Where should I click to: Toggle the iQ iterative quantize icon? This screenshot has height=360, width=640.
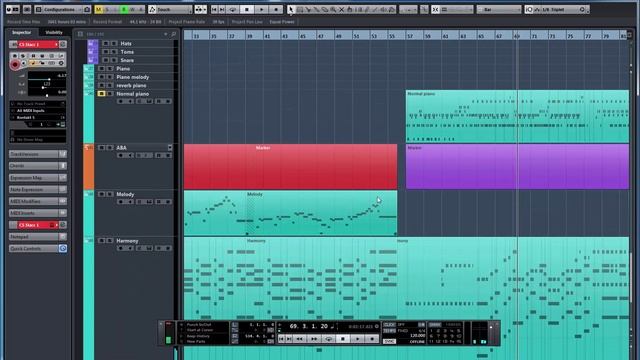pyautogui.click(x=529, y=9)
